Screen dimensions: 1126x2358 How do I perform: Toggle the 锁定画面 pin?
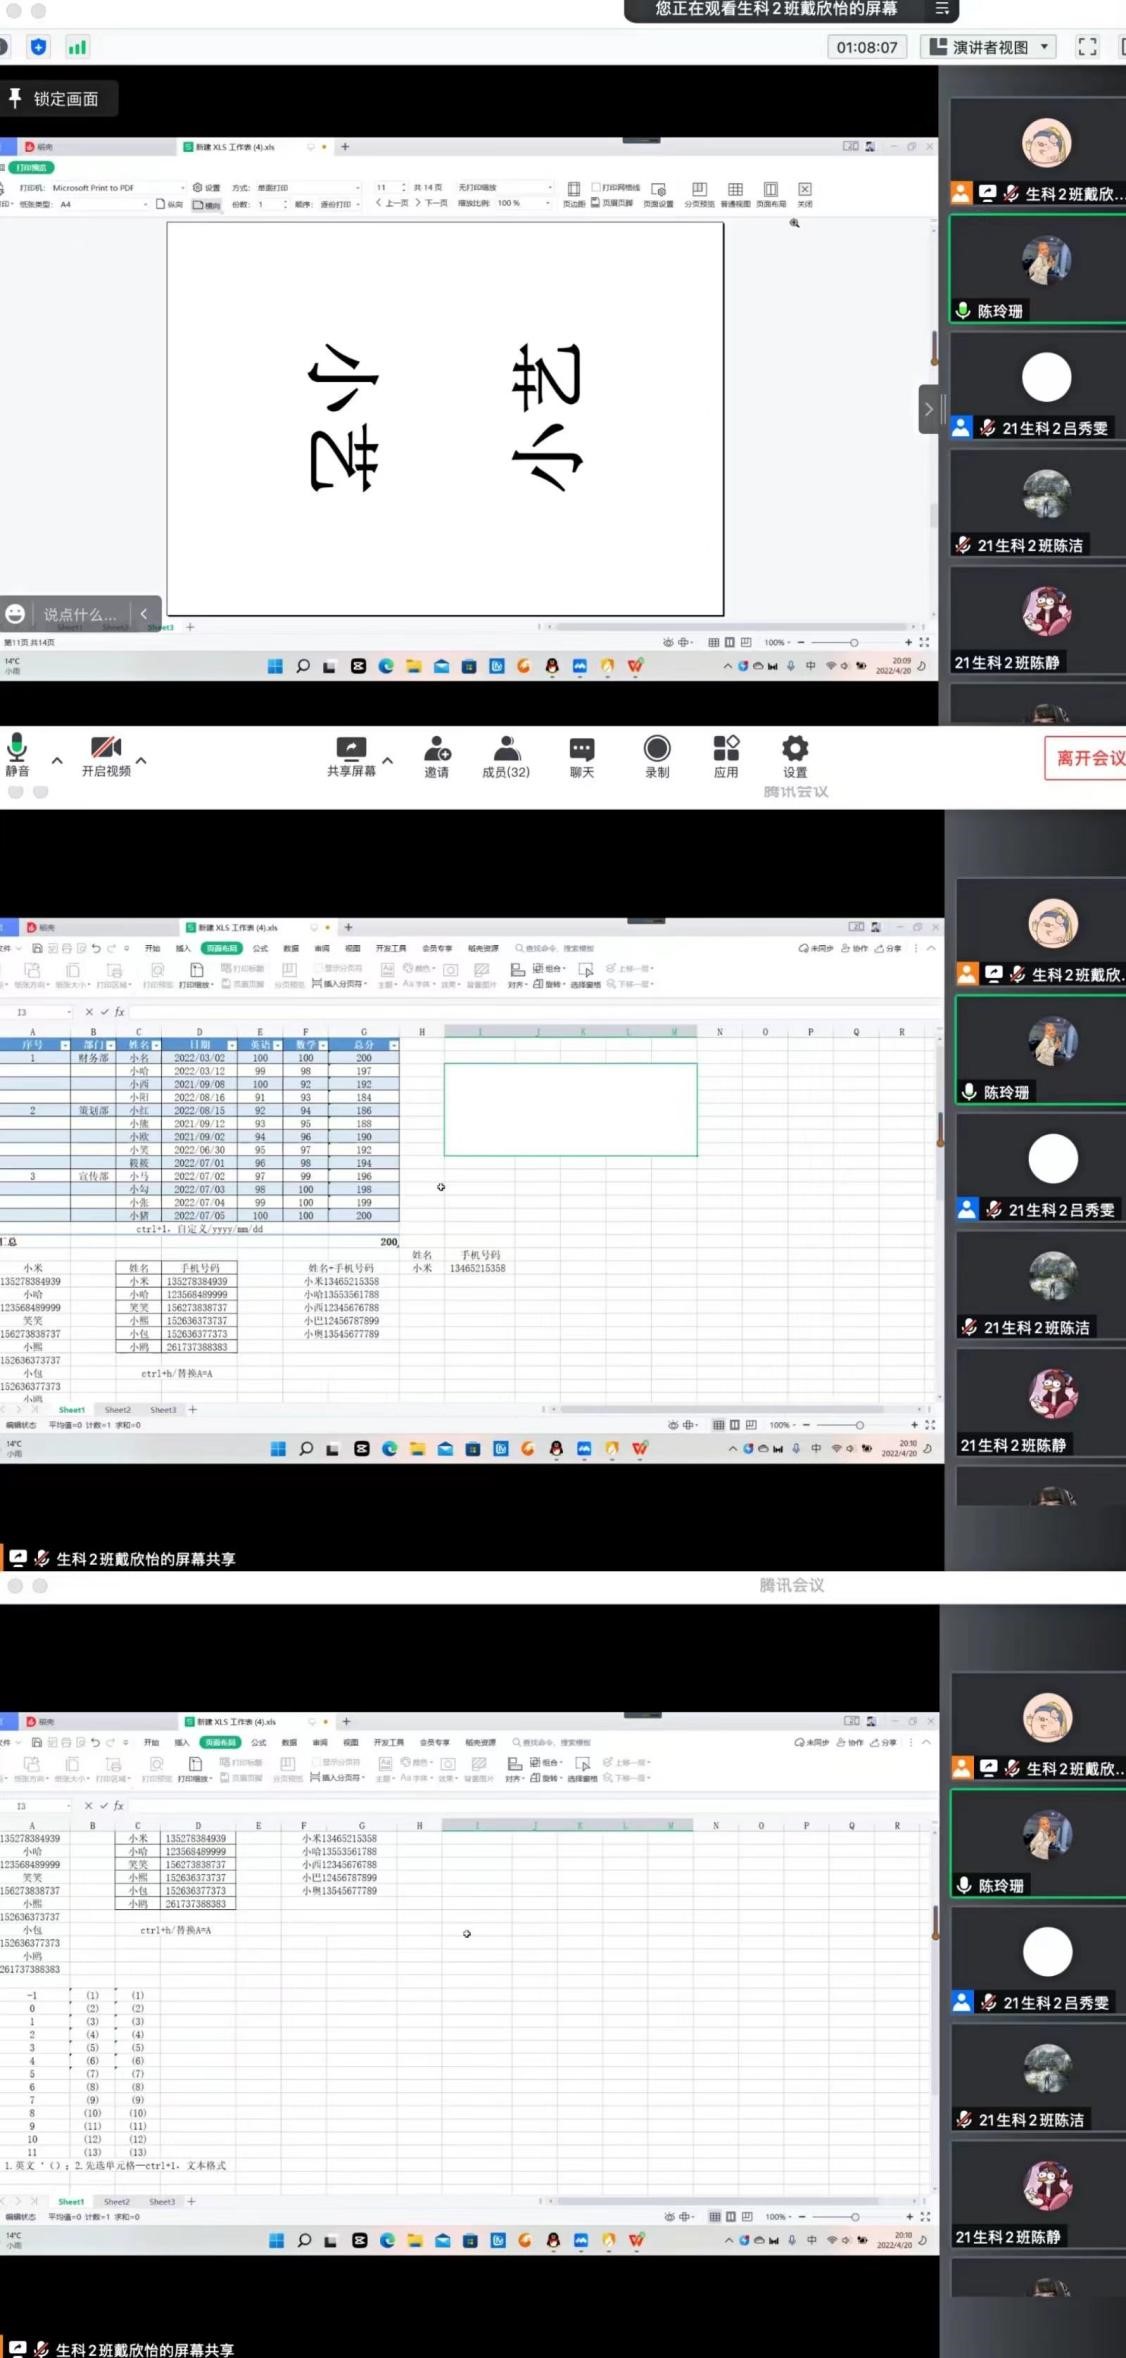55,98
